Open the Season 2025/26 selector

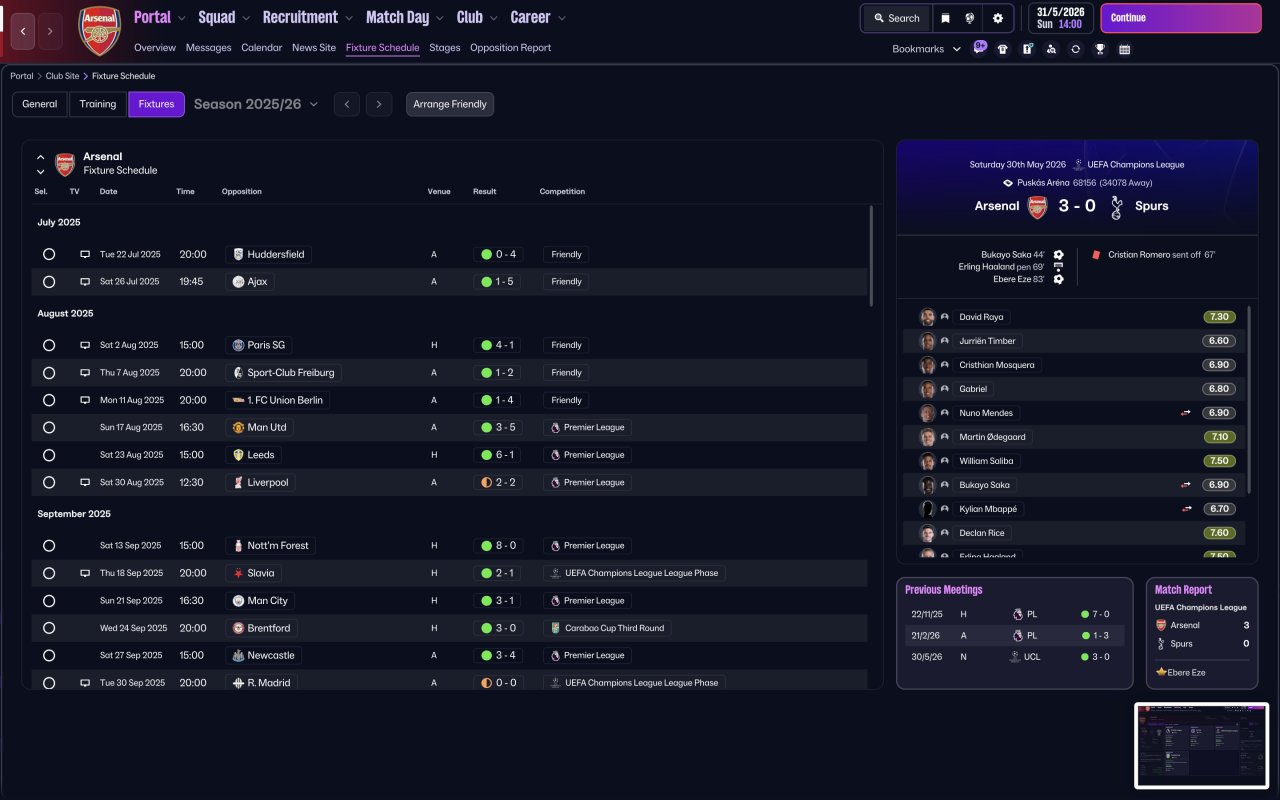point(256,104)
